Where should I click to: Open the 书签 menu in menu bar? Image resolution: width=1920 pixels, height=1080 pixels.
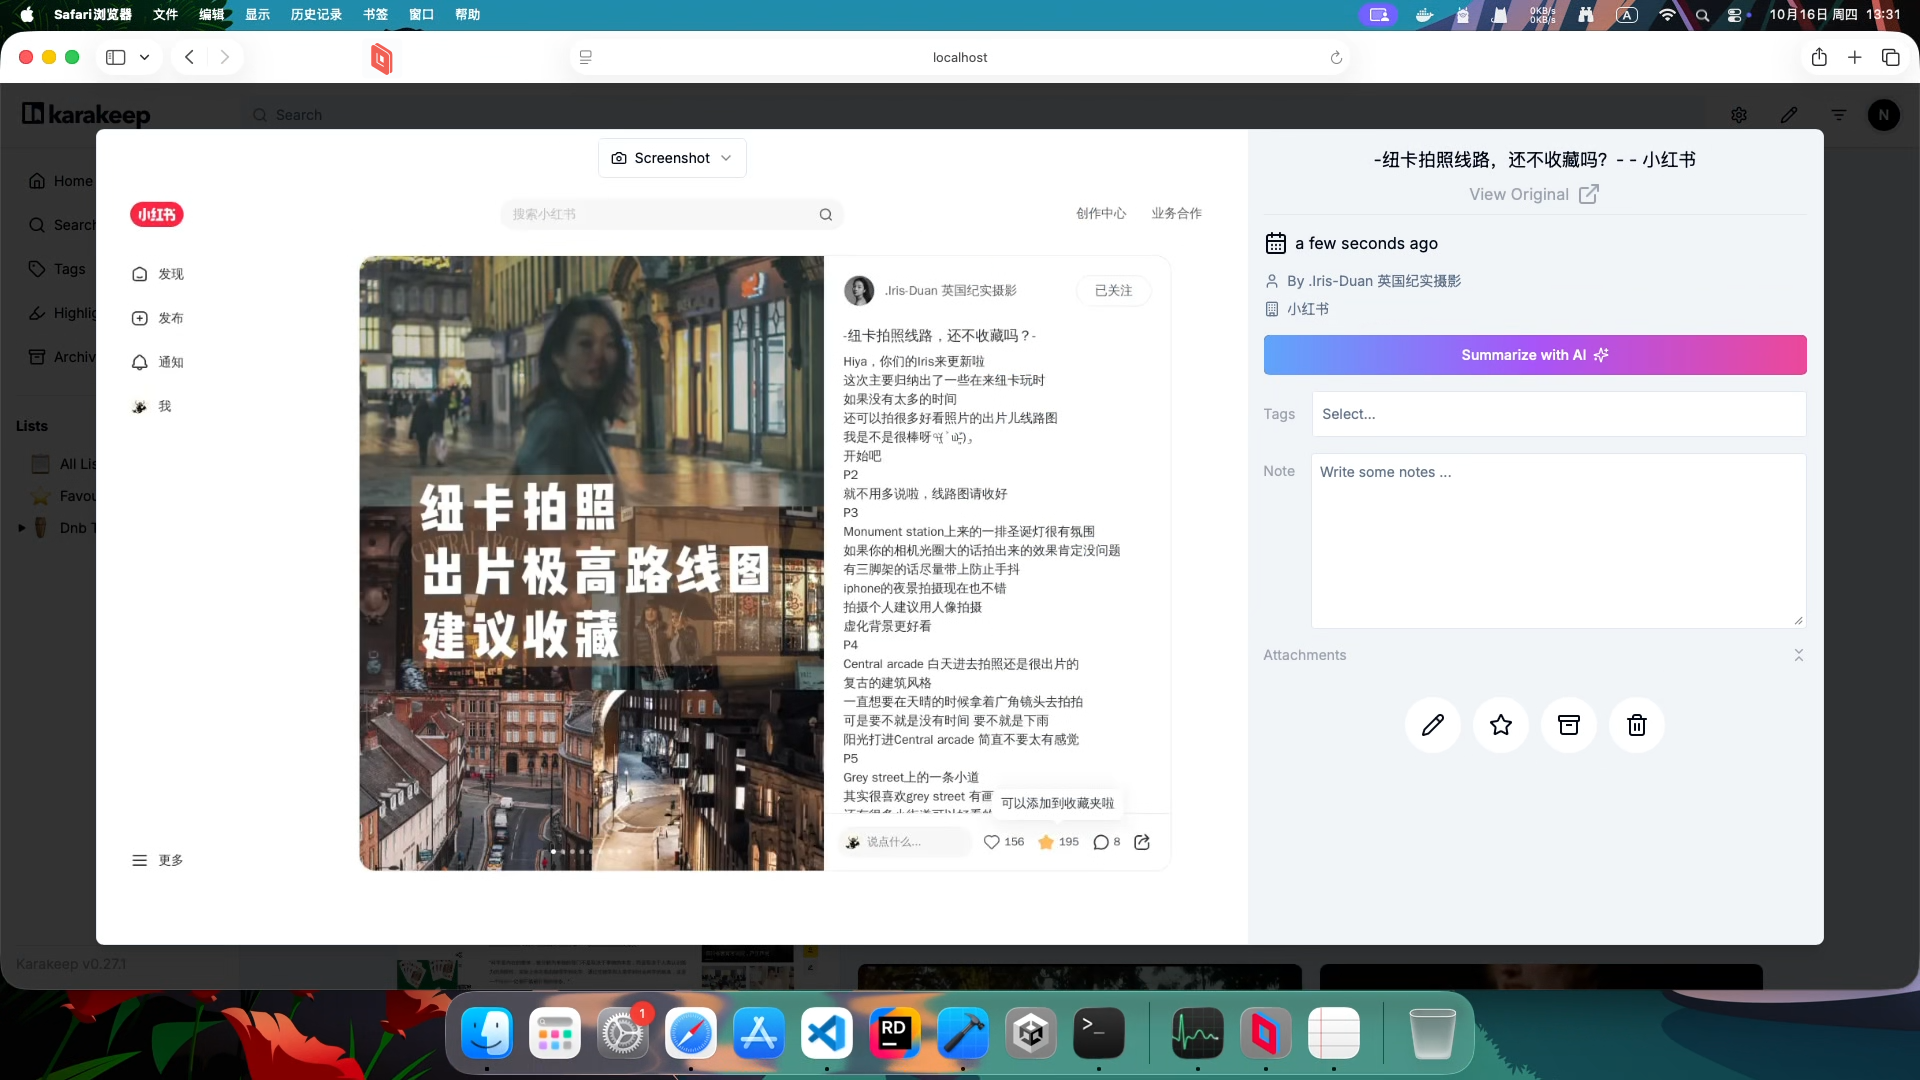pos(375,15)
